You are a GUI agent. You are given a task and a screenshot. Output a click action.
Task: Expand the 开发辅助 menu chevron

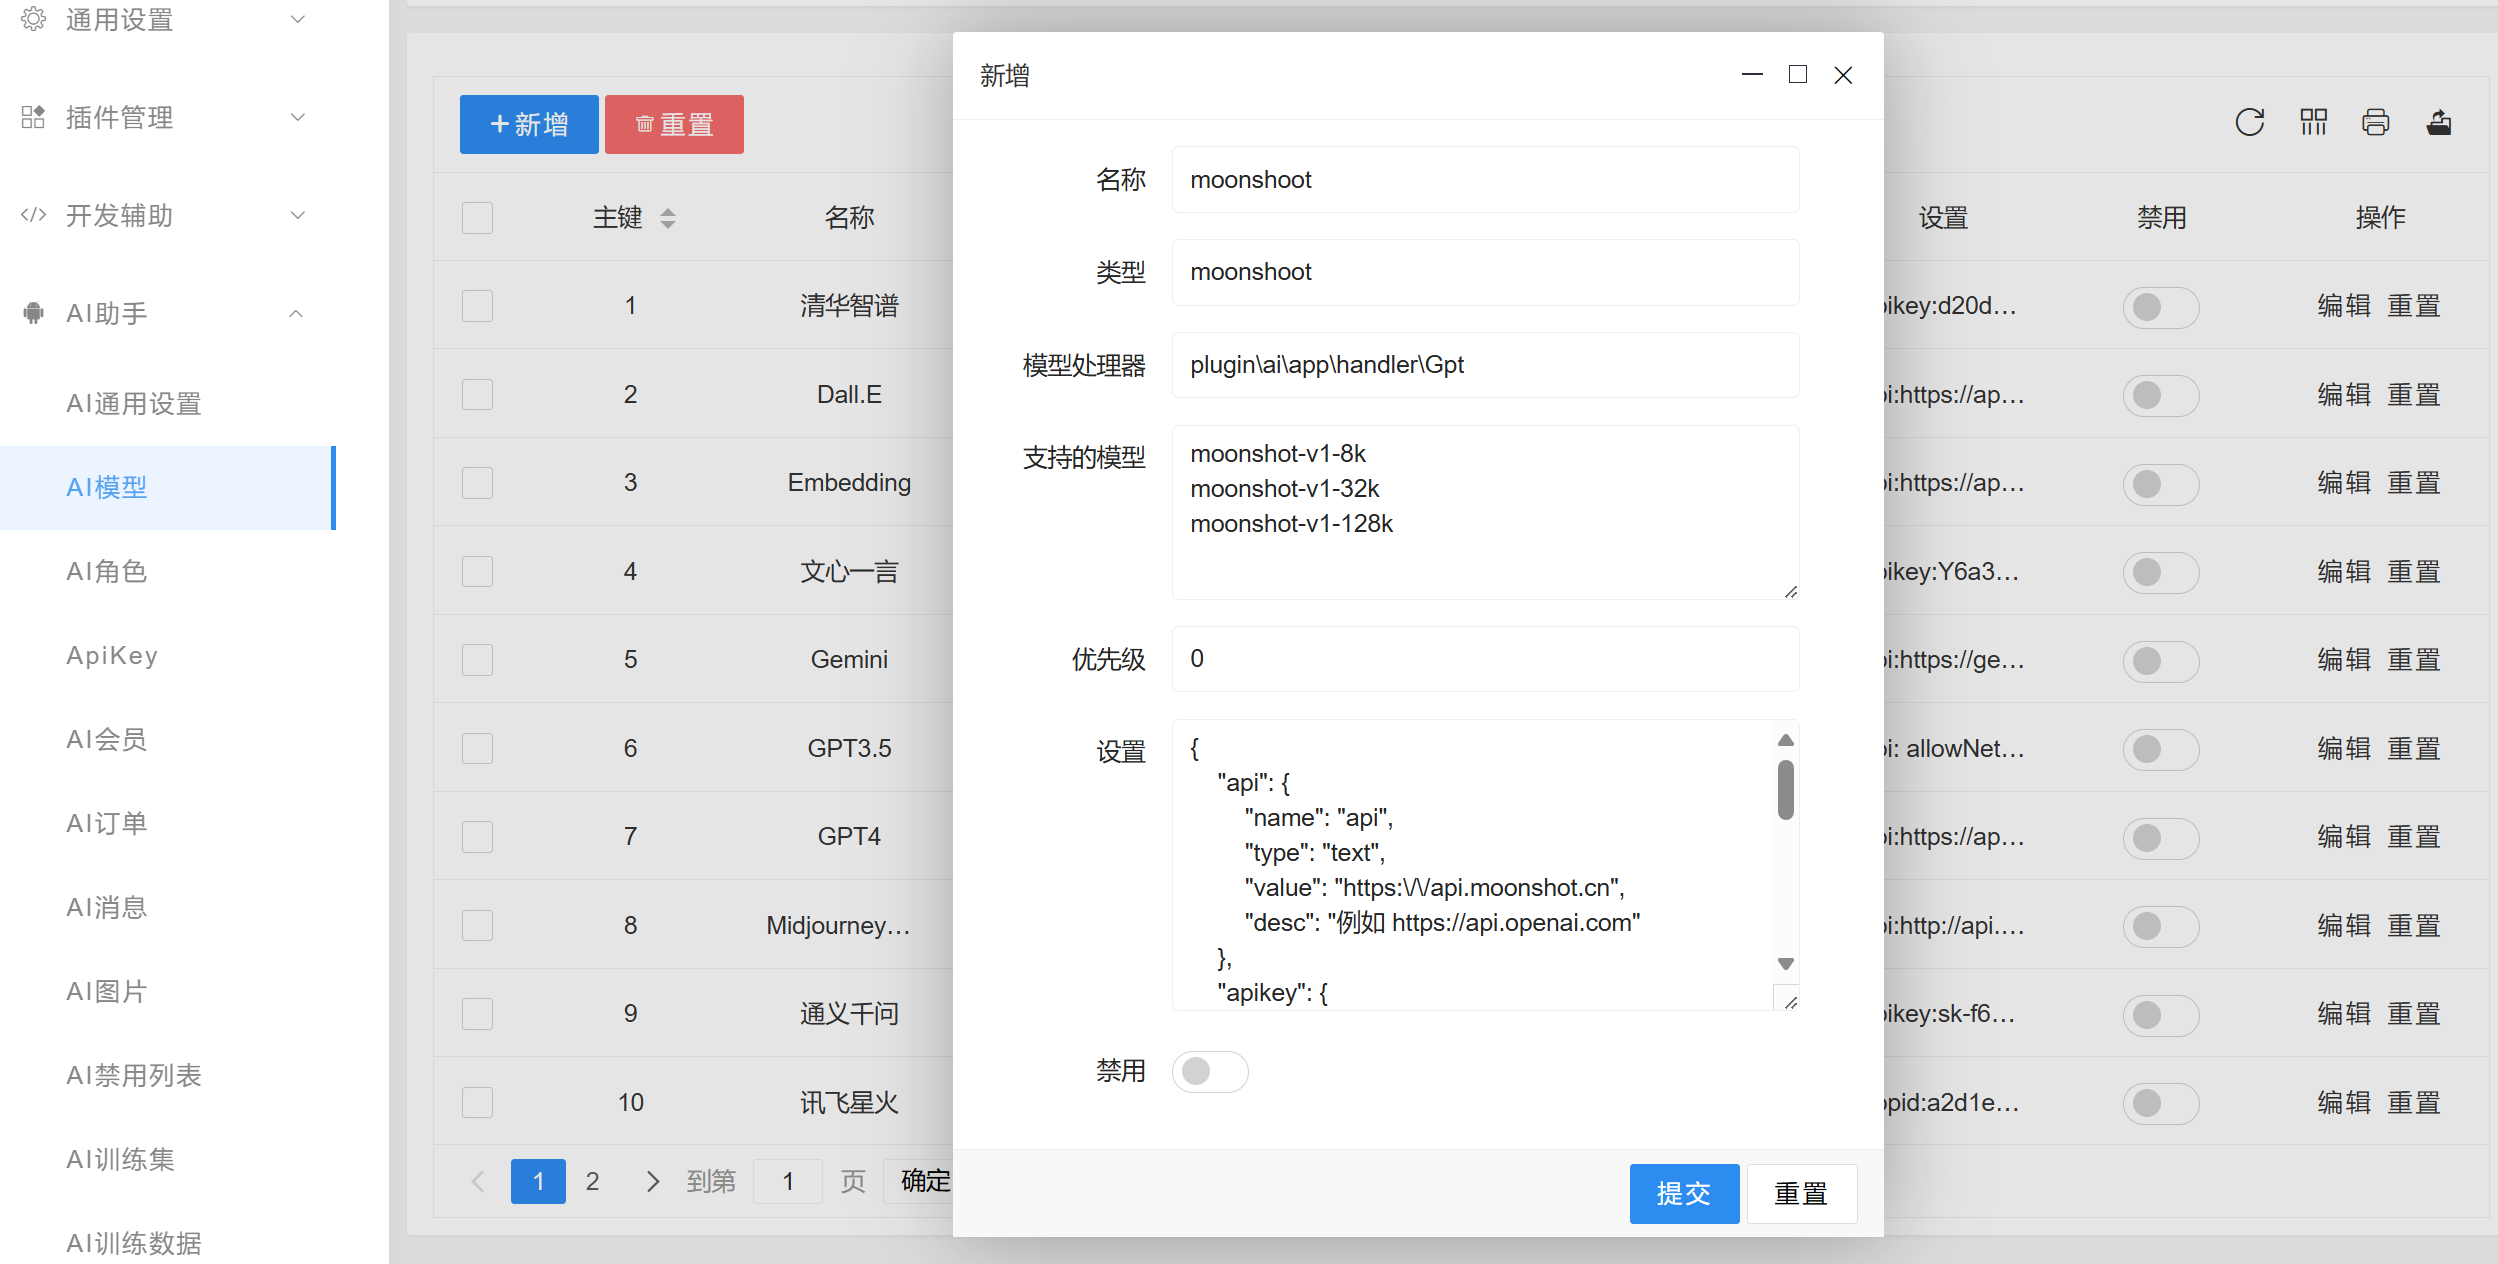tap(297, 215)
